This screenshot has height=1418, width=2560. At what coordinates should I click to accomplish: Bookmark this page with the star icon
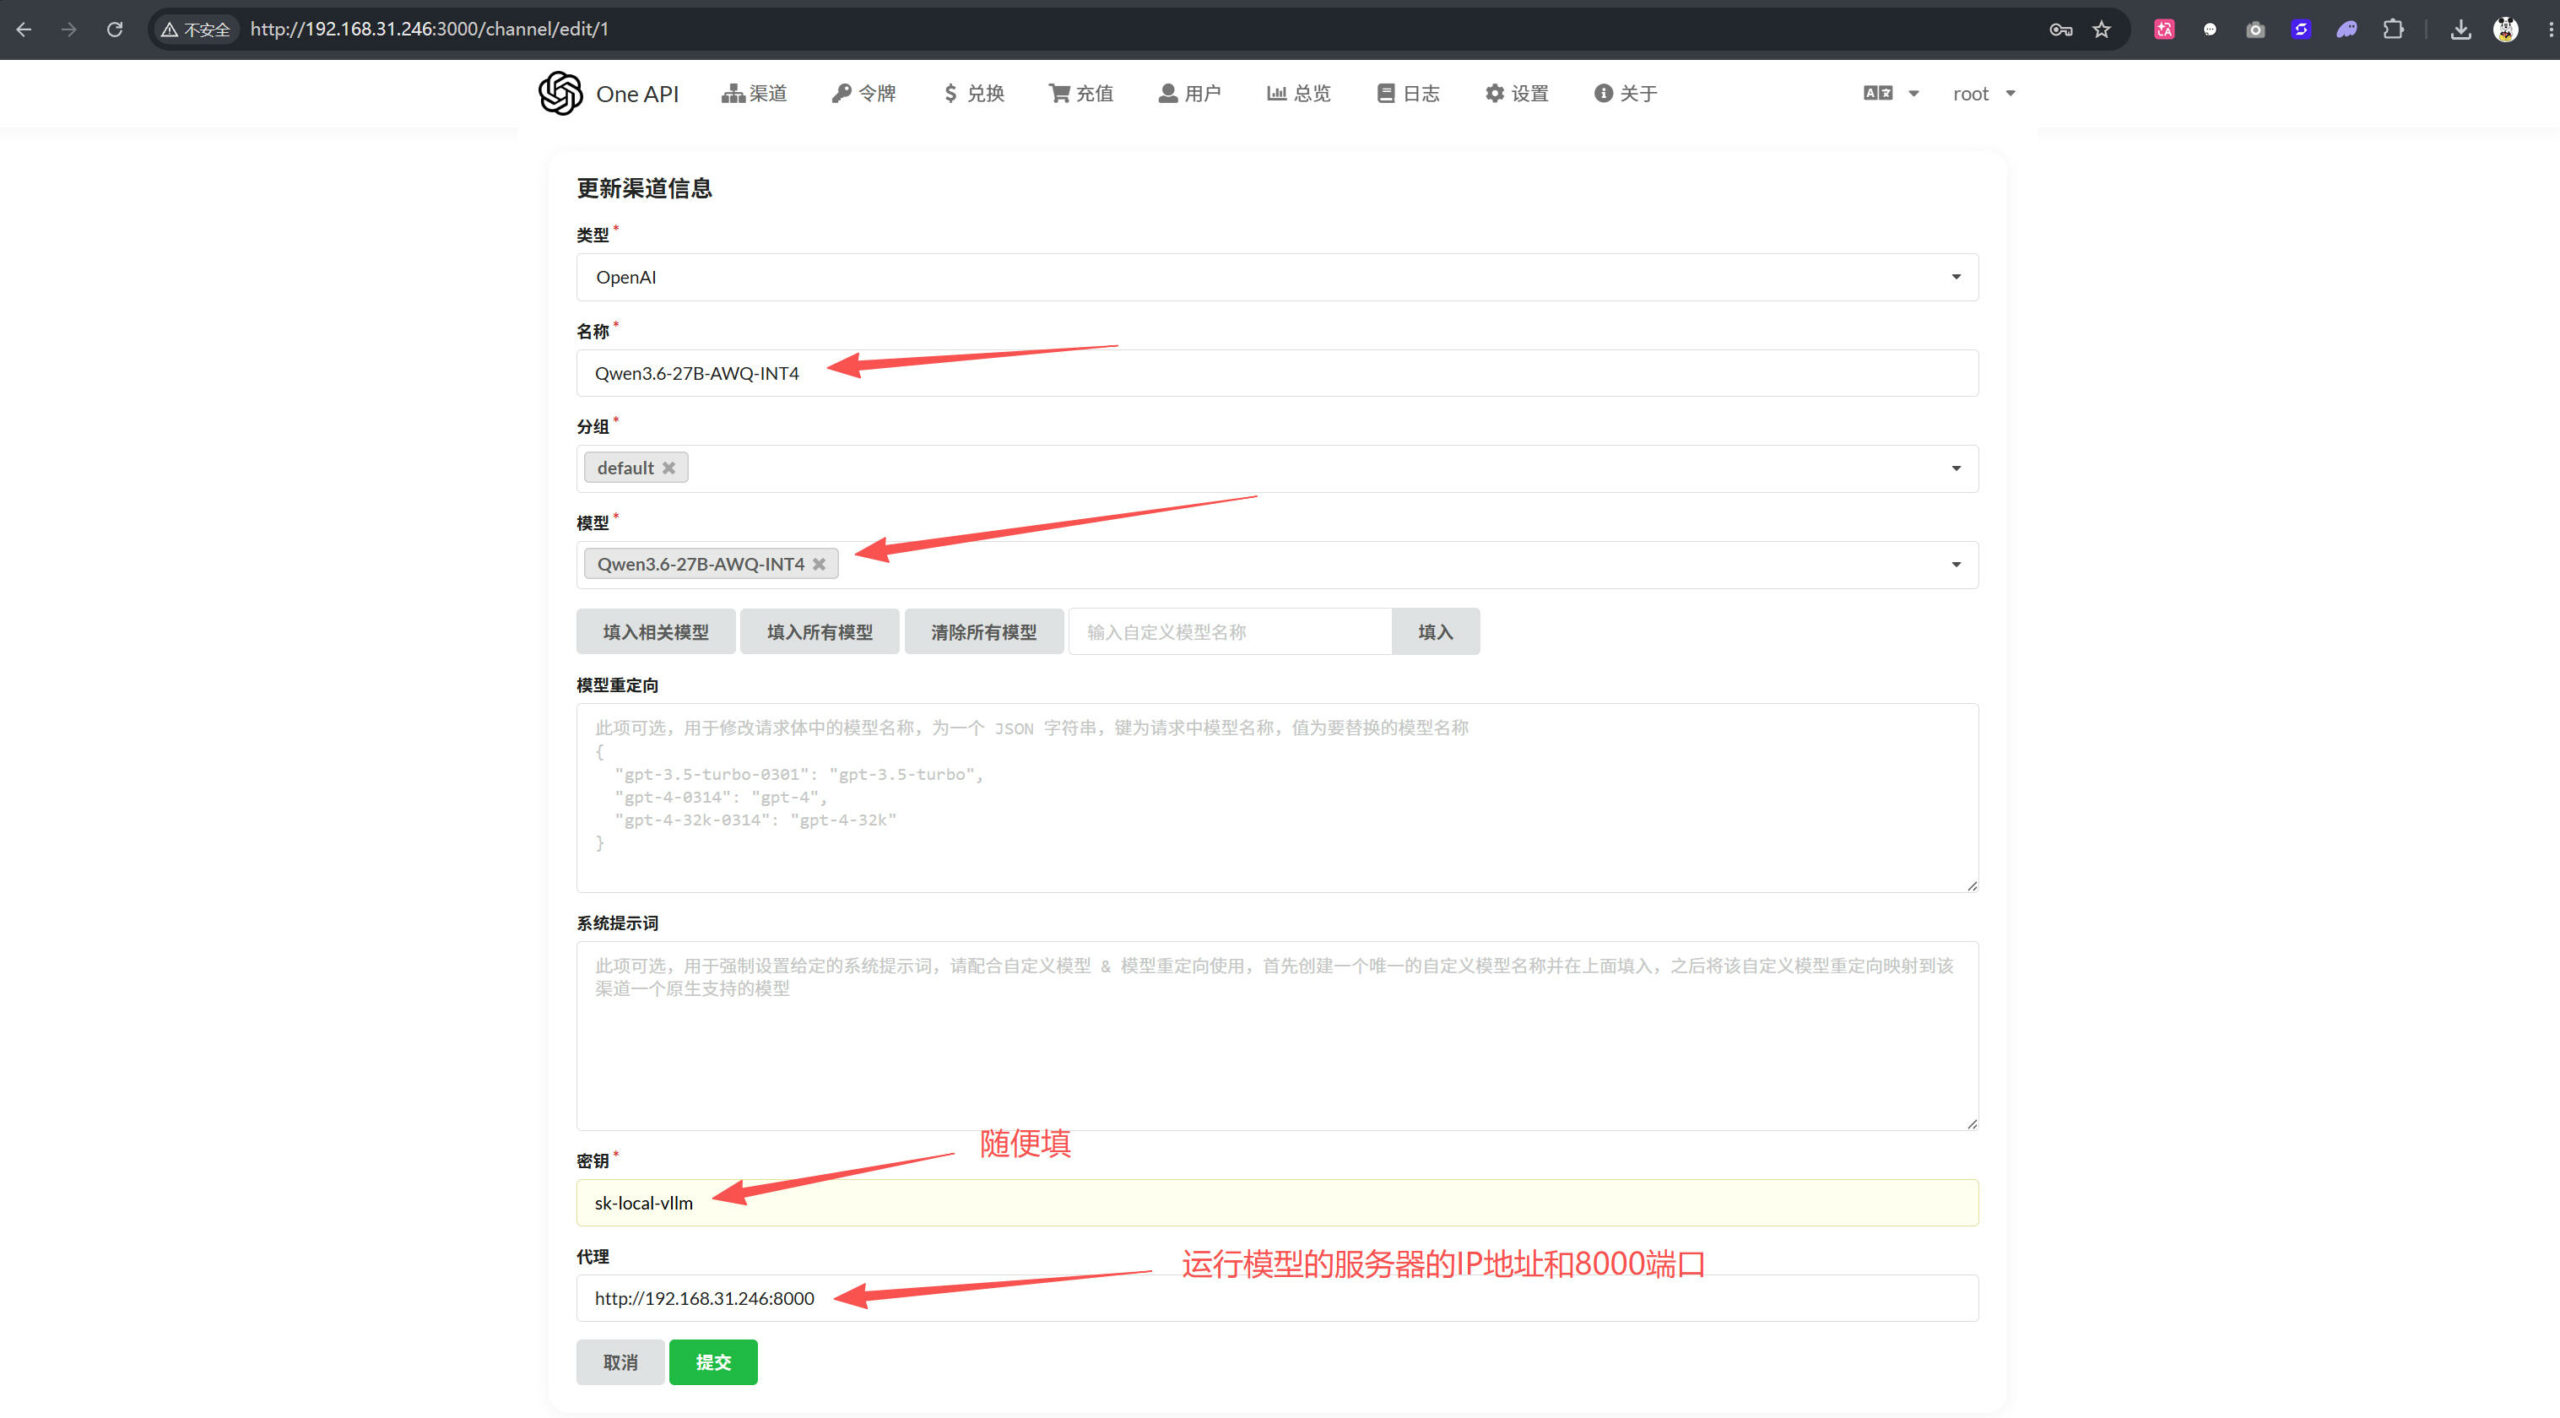(2102, 29)
